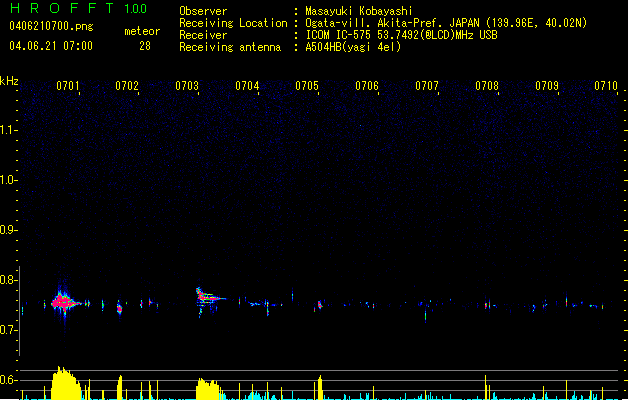Click the 0.8 kHz frequency tick label
629x400 pixels.
click(x=8, y=280)
